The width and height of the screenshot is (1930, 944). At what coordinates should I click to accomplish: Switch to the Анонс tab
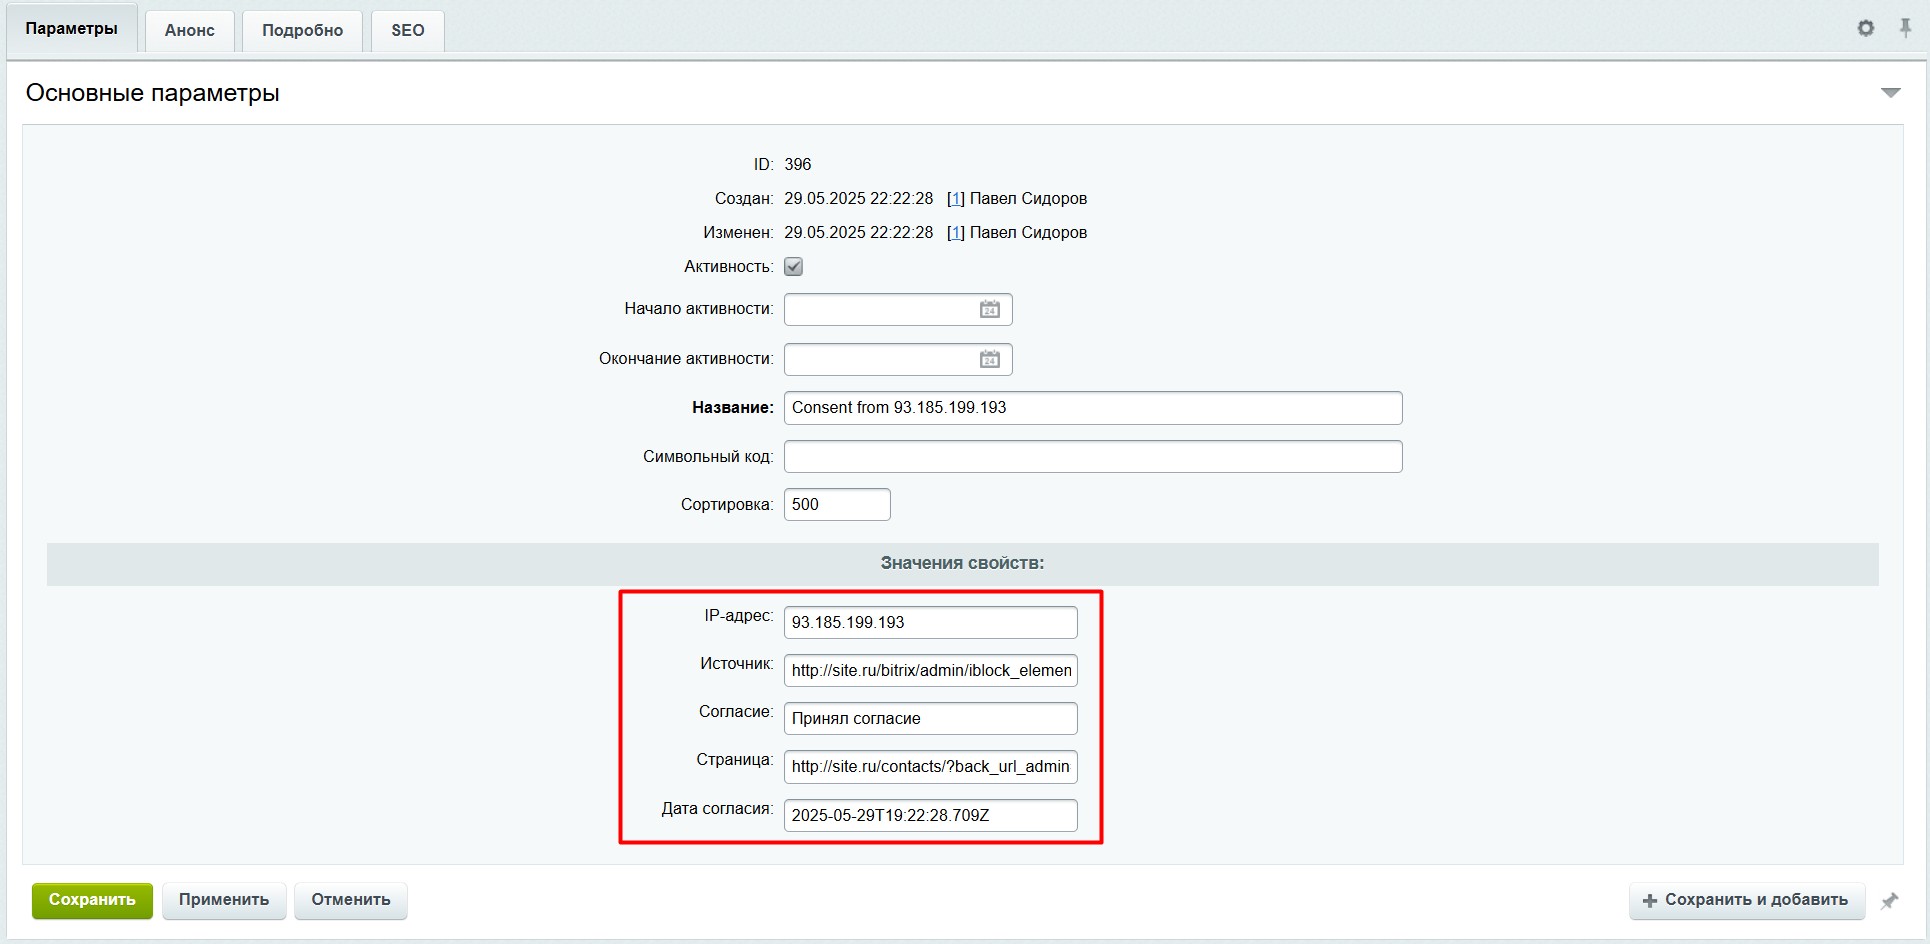pos(190,31)
